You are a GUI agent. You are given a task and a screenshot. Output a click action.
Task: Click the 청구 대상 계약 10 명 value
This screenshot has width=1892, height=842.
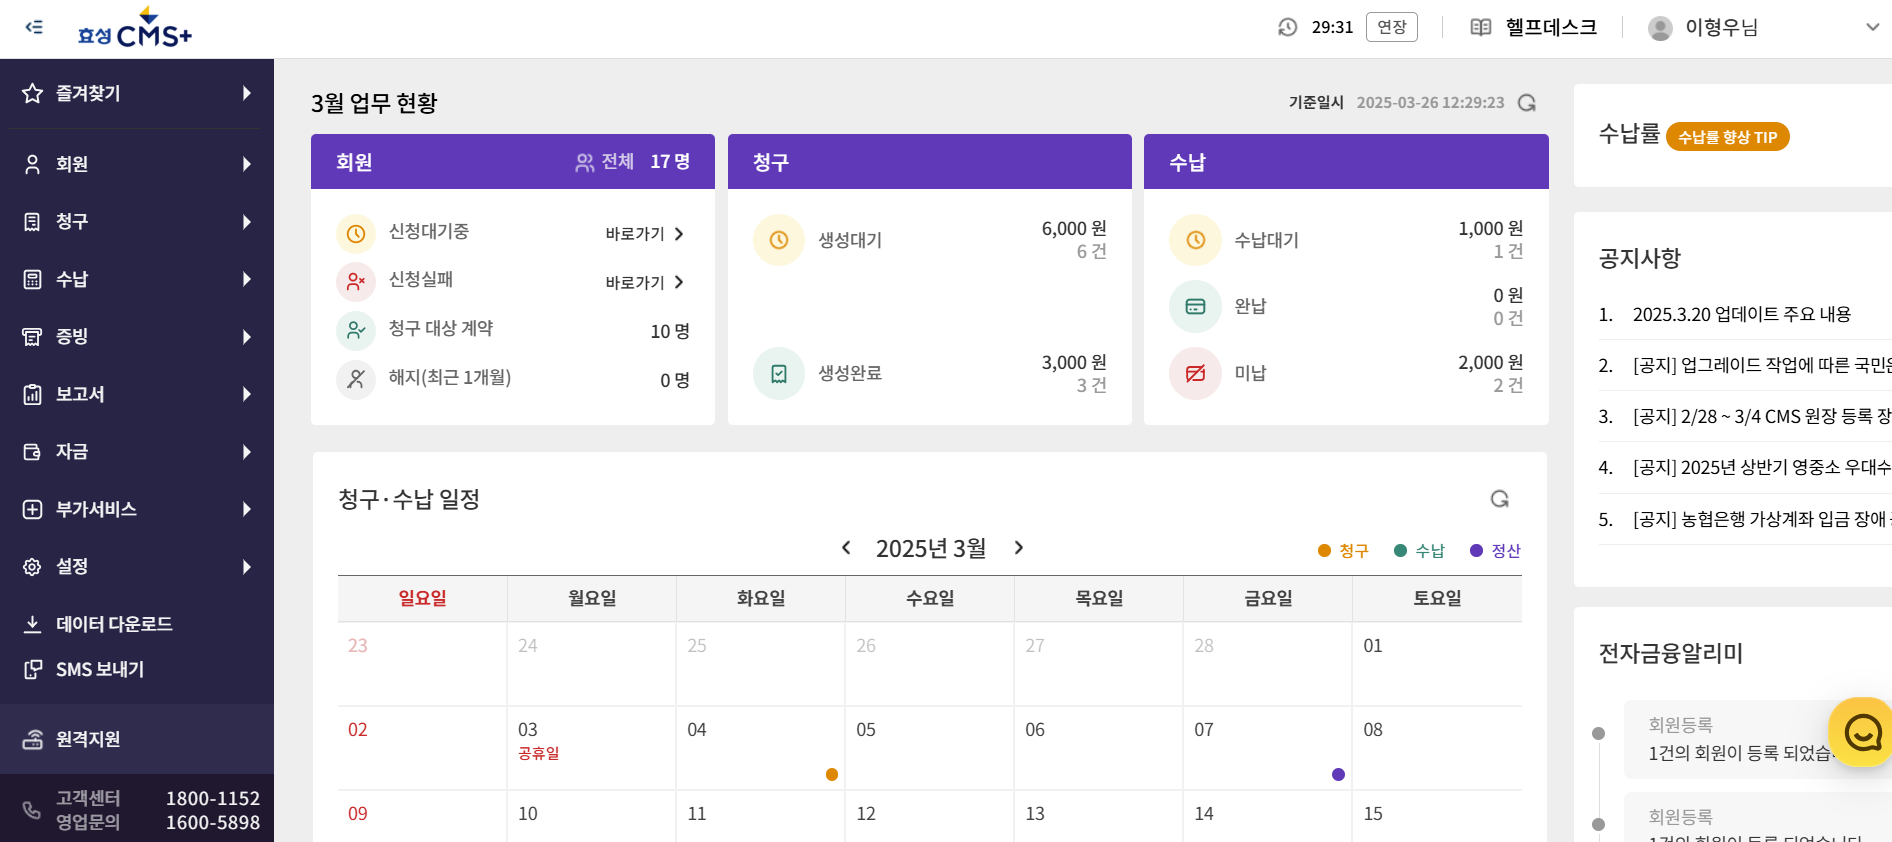coord(670,331)
